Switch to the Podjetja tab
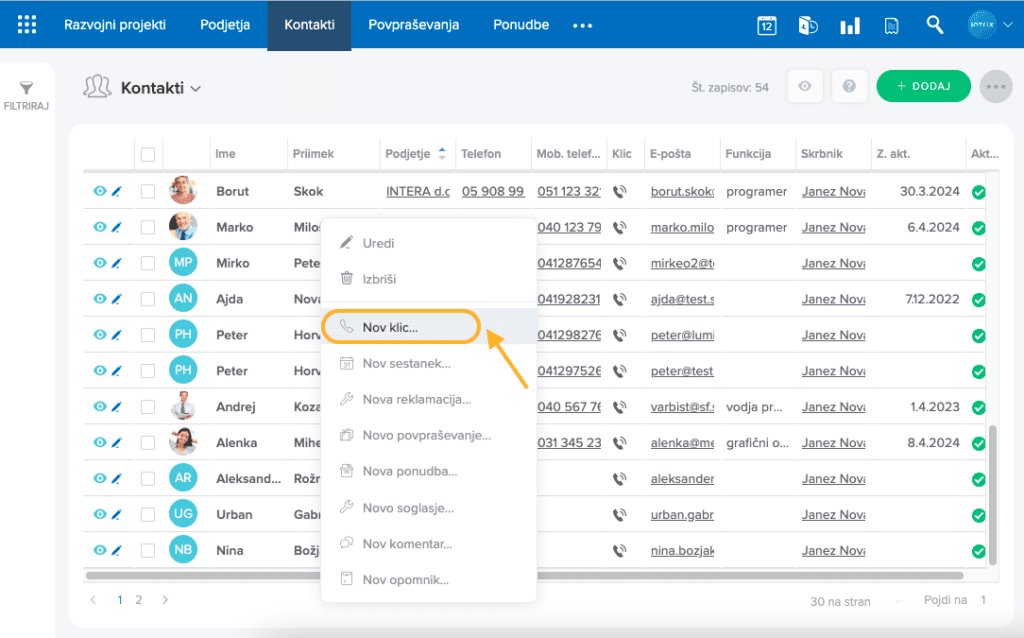1024x638 pixels. click(x=225, y=25)
